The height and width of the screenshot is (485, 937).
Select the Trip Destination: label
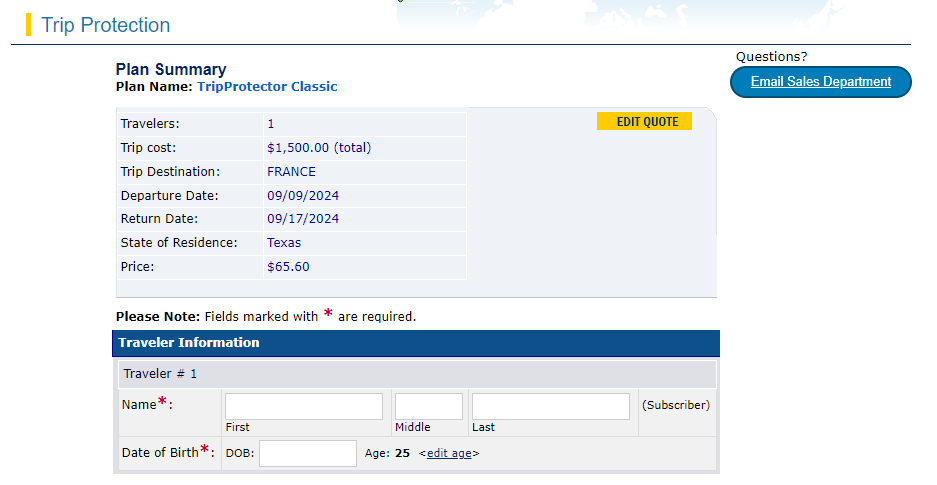click(170, 171)
